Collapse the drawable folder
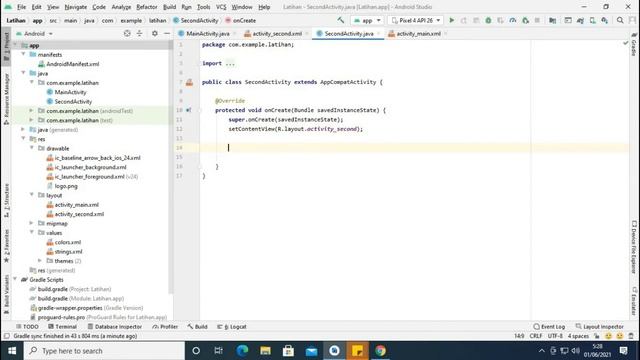Image resolution: width=640 pixels, height=360 pixels. point(31,148)
